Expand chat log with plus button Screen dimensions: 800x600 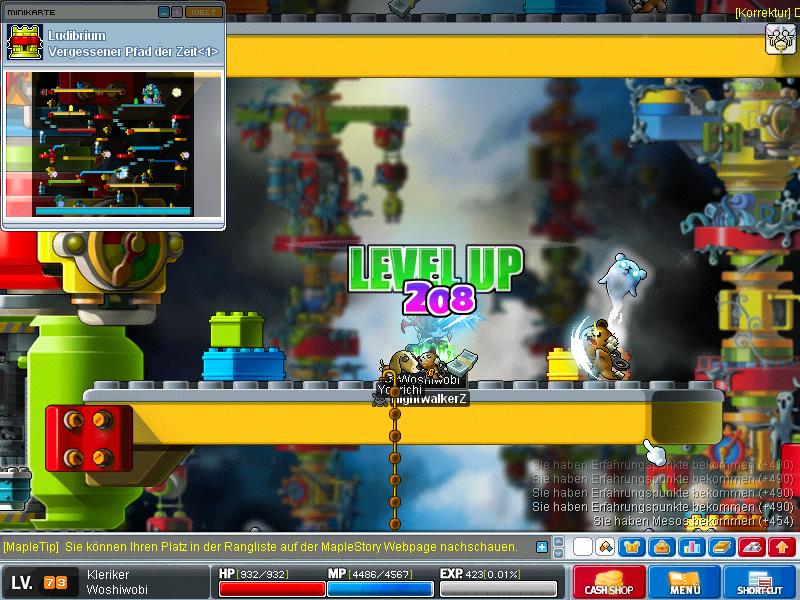coord(542,547)
